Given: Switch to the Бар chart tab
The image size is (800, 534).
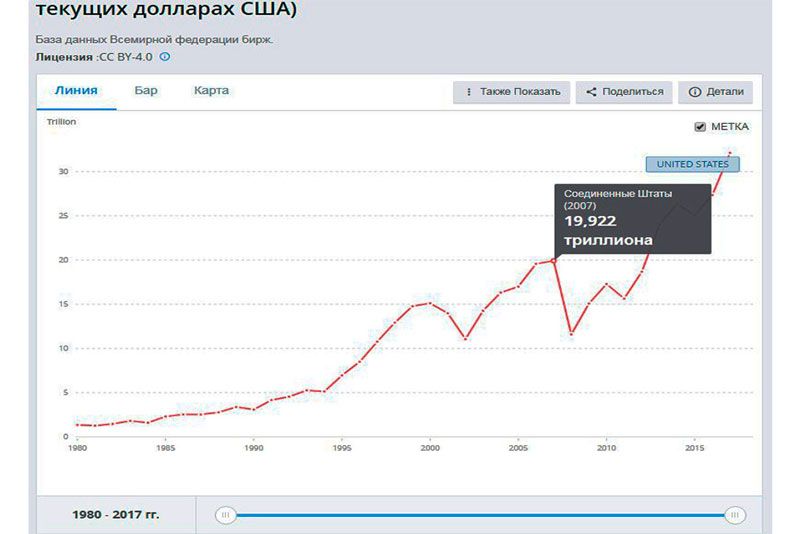Looking at the screenshot, I should click(x=146, y=90).
